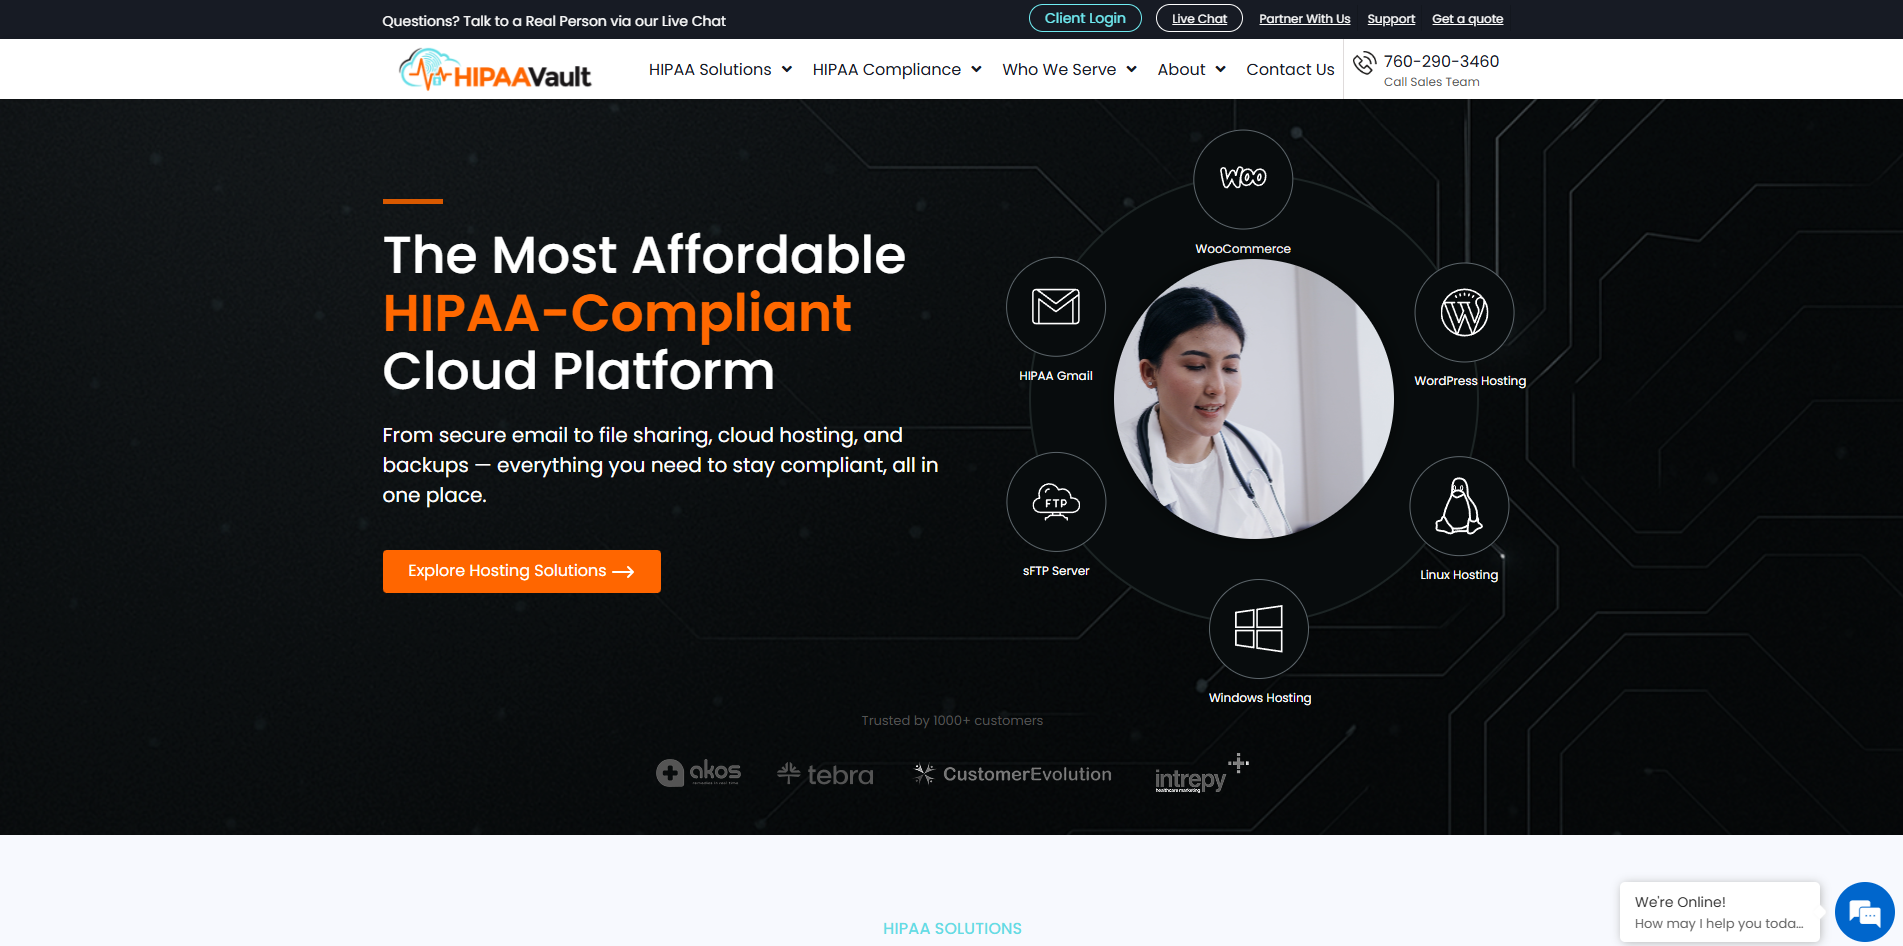Expand the Who We Serve dropdown
The height and width of the screenshot is (946, 1903).
point(1069,69)
